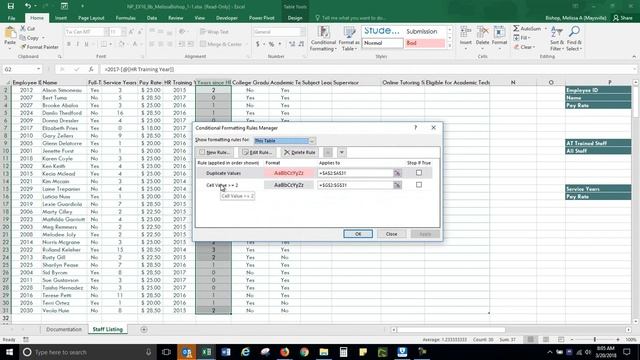Click the Delete Rule button
This screenshot has height=360, width=640.
(x=300, y=152)
